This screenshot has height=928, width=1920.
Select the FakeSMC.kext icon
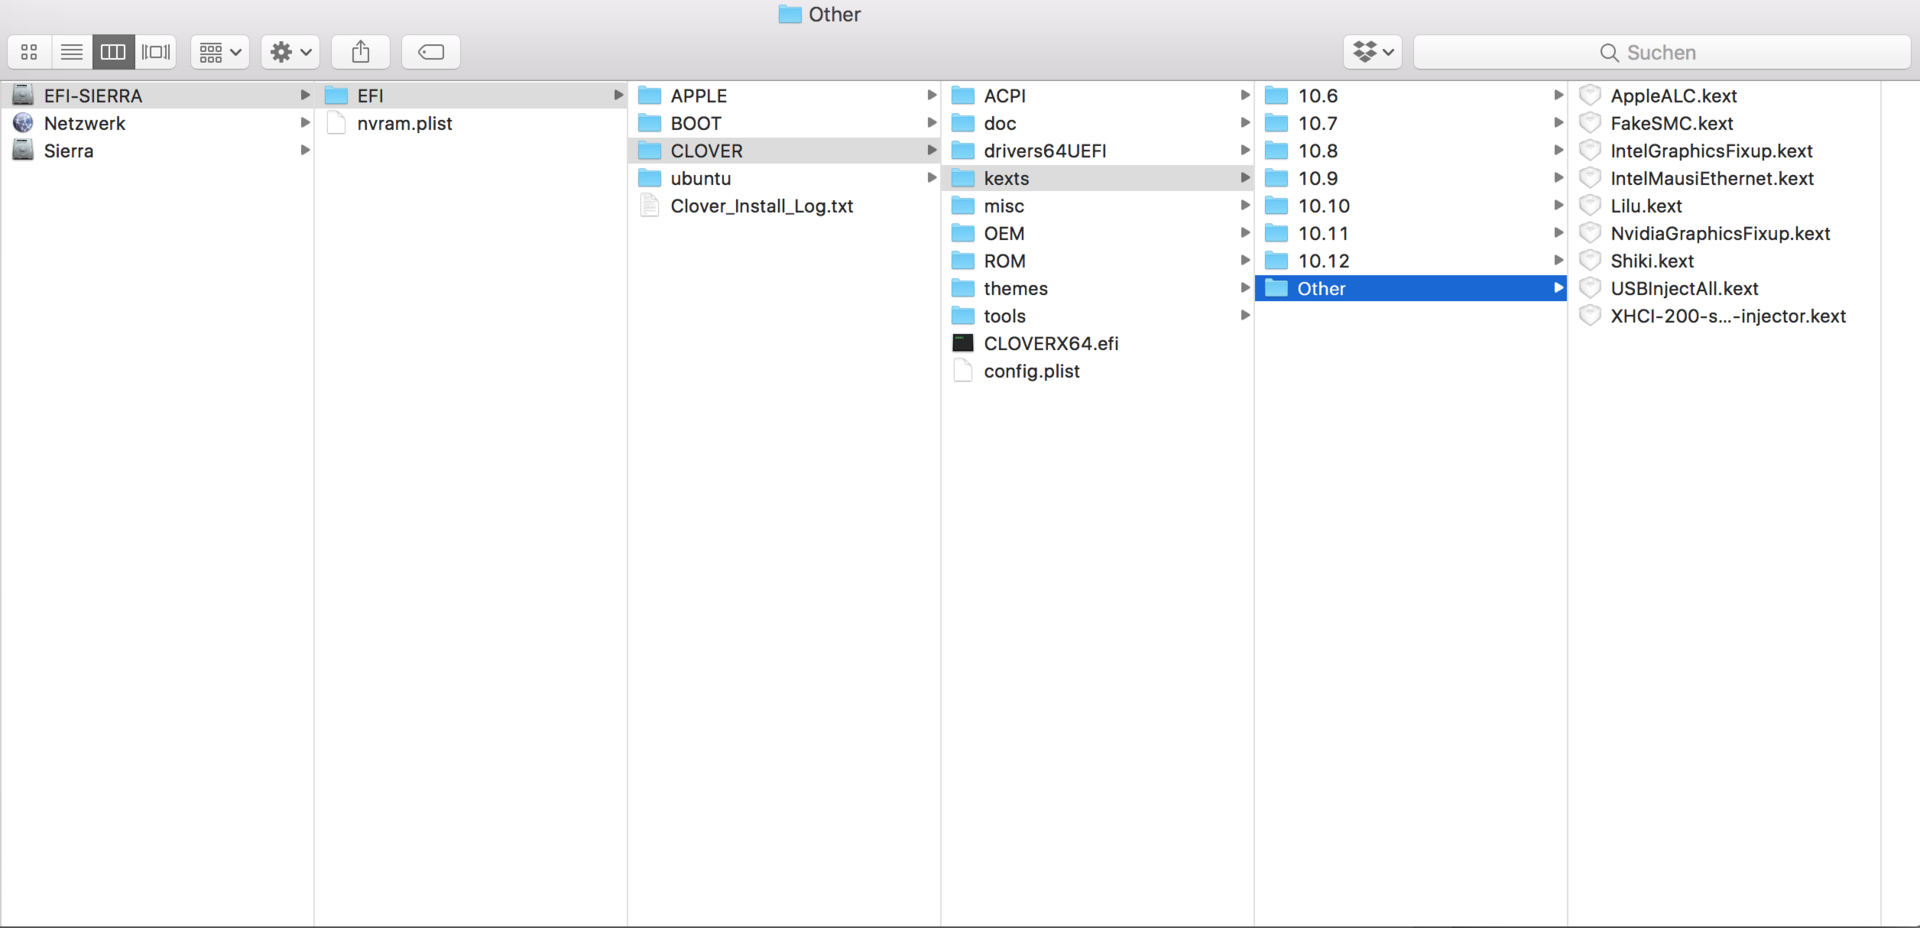coord(1590,123)
